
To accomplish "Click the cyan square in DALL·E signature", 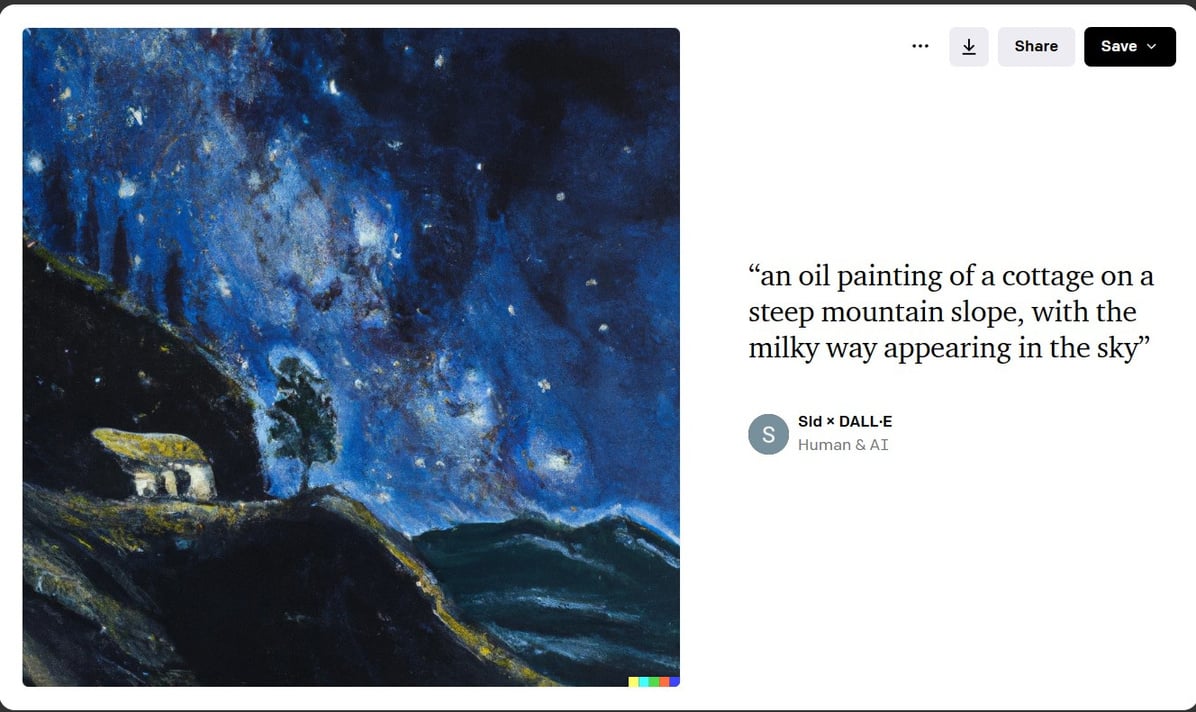I will (x=644, y=682).
